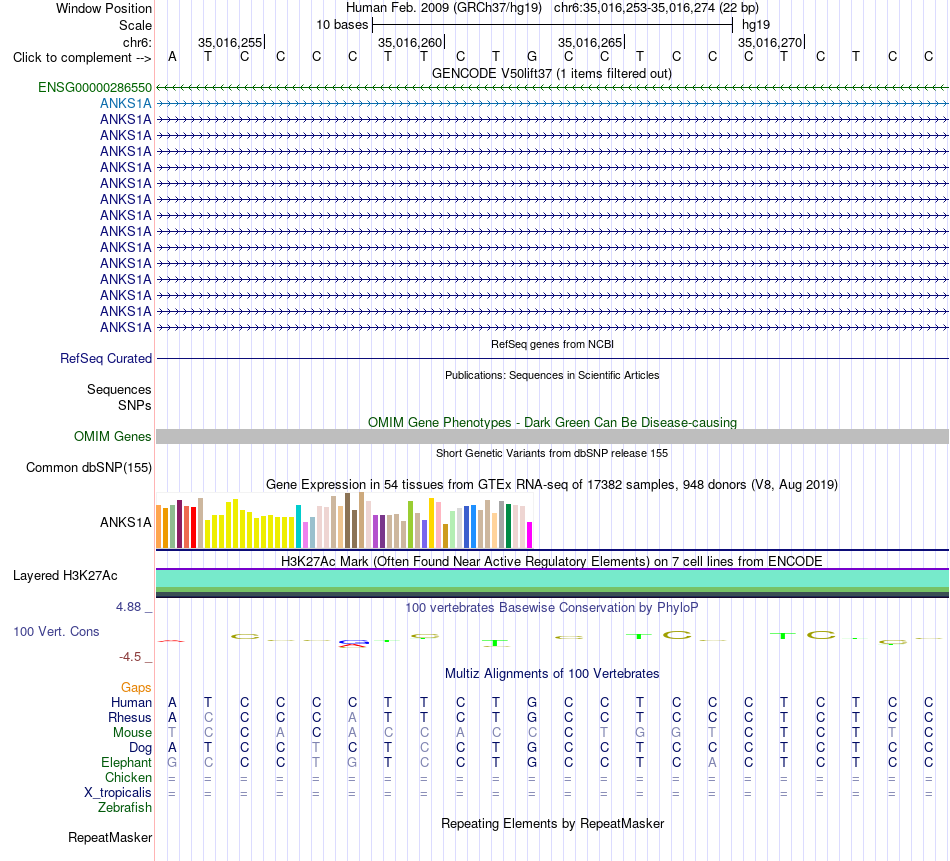Click the Gaps label in Multiz track
Image resolution: width=950 pixels, height=861 pixels.
[136, 687]
